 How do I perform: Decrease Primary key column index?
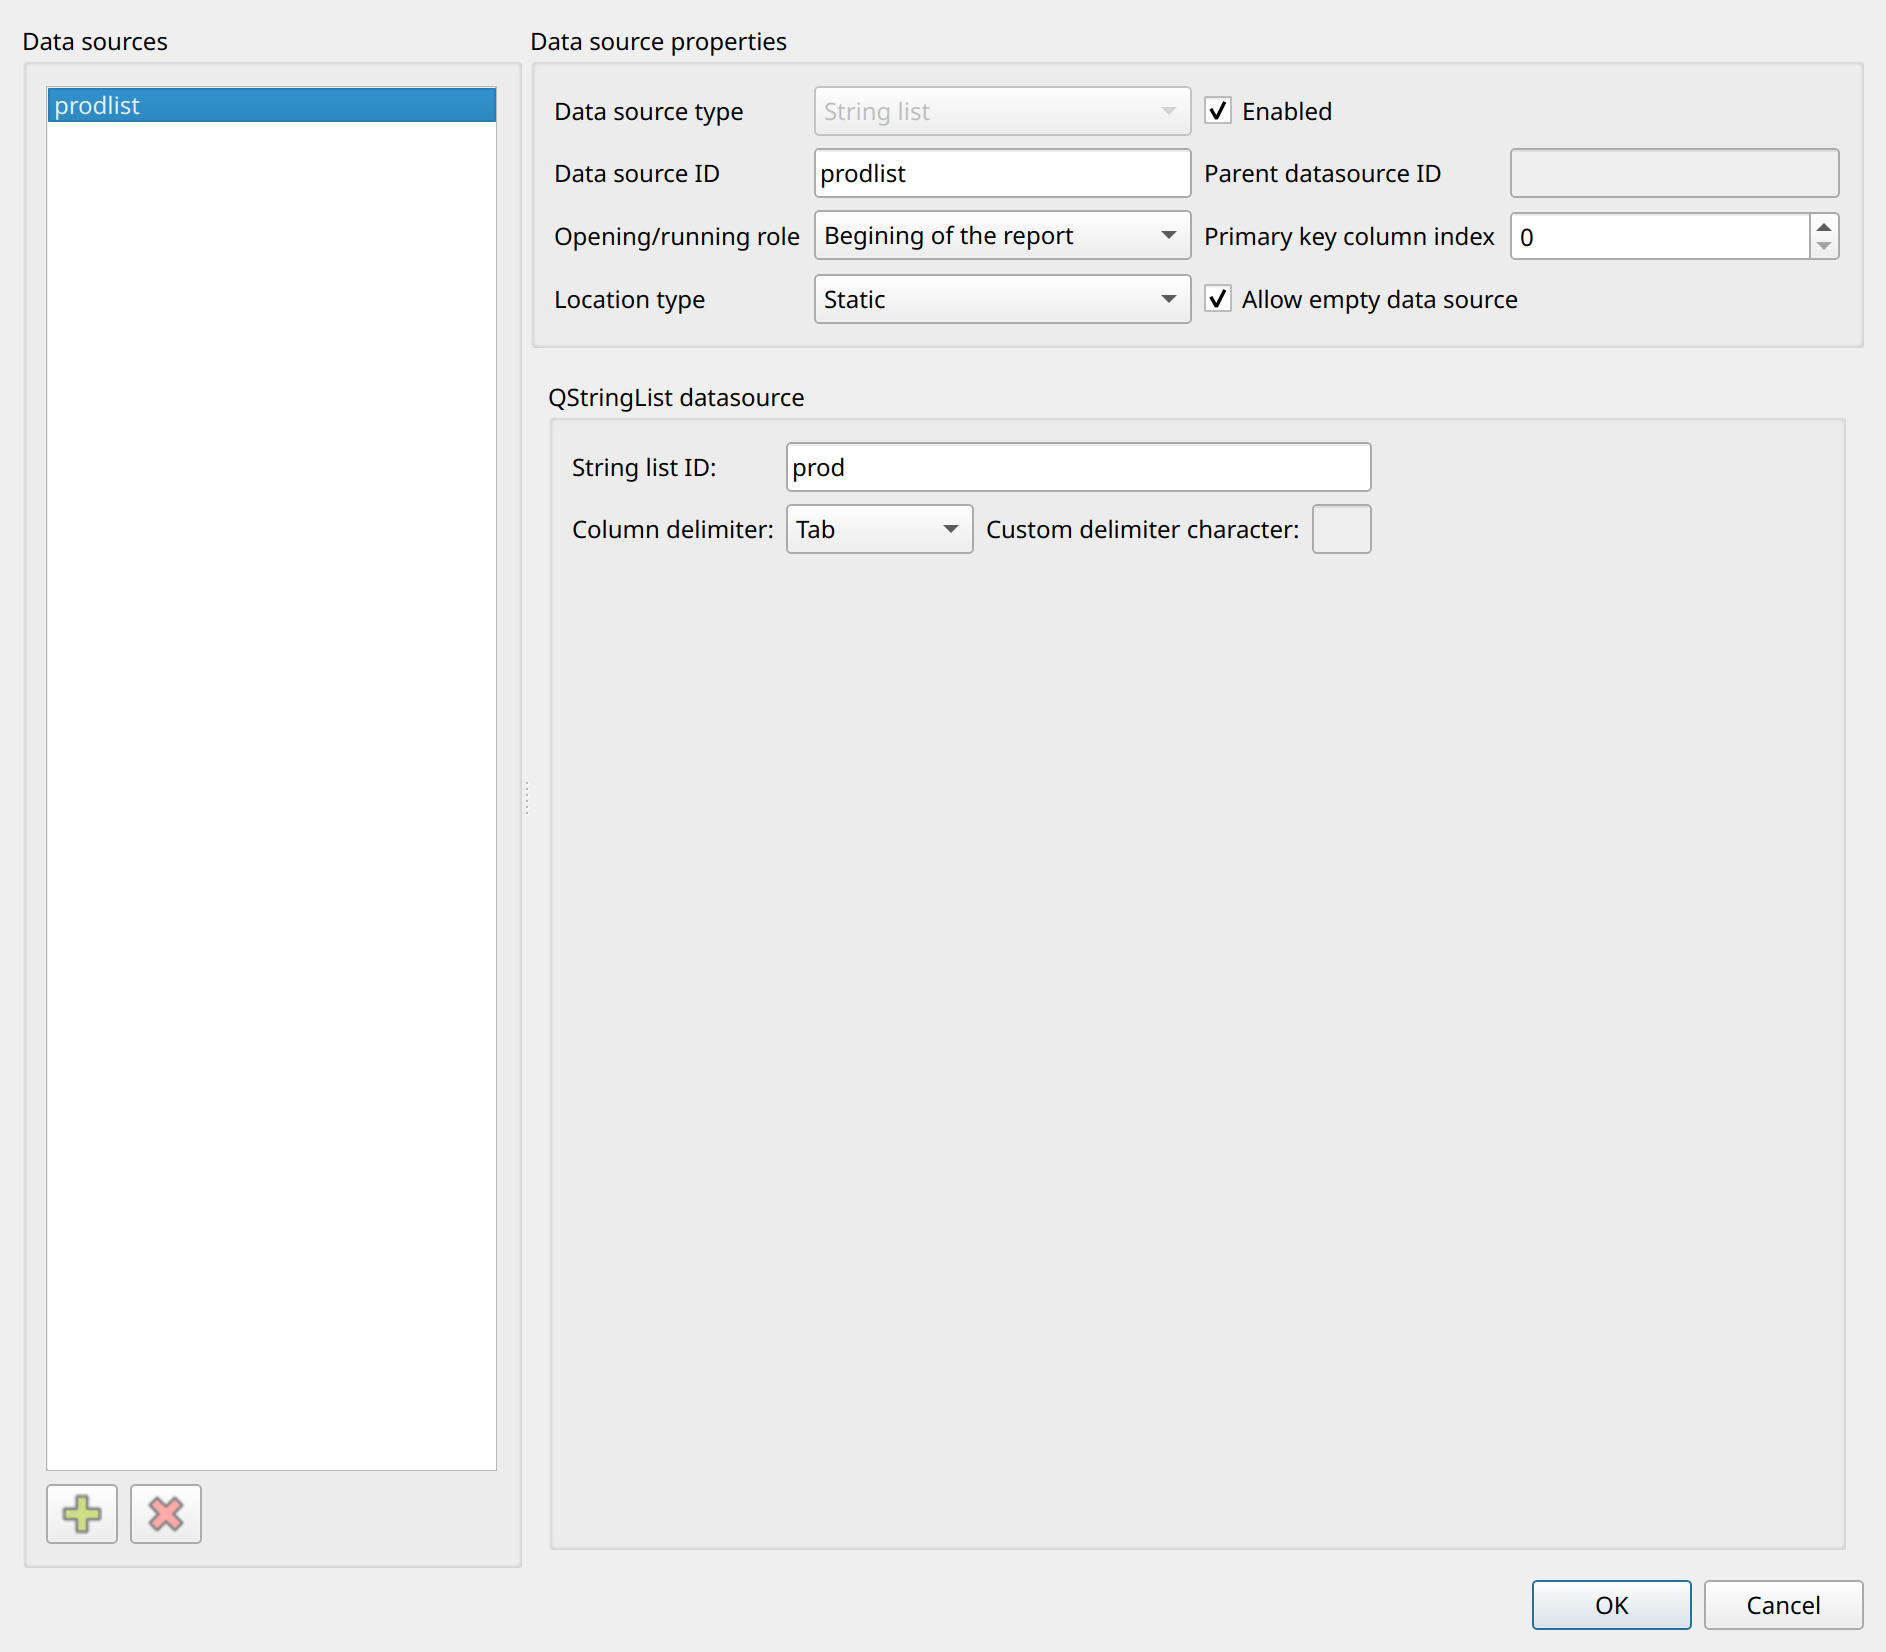[x=1824, y=247]
